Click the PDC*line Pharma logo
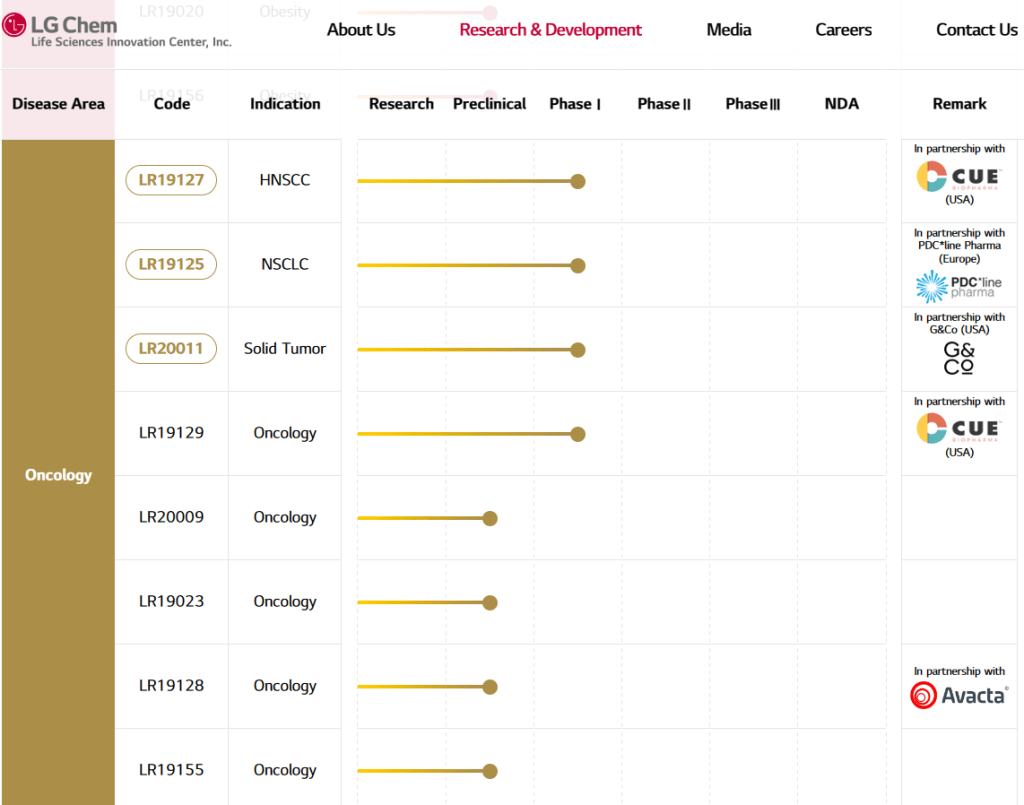The width and height of the screenshot is (1024, 805). [958, 286]
